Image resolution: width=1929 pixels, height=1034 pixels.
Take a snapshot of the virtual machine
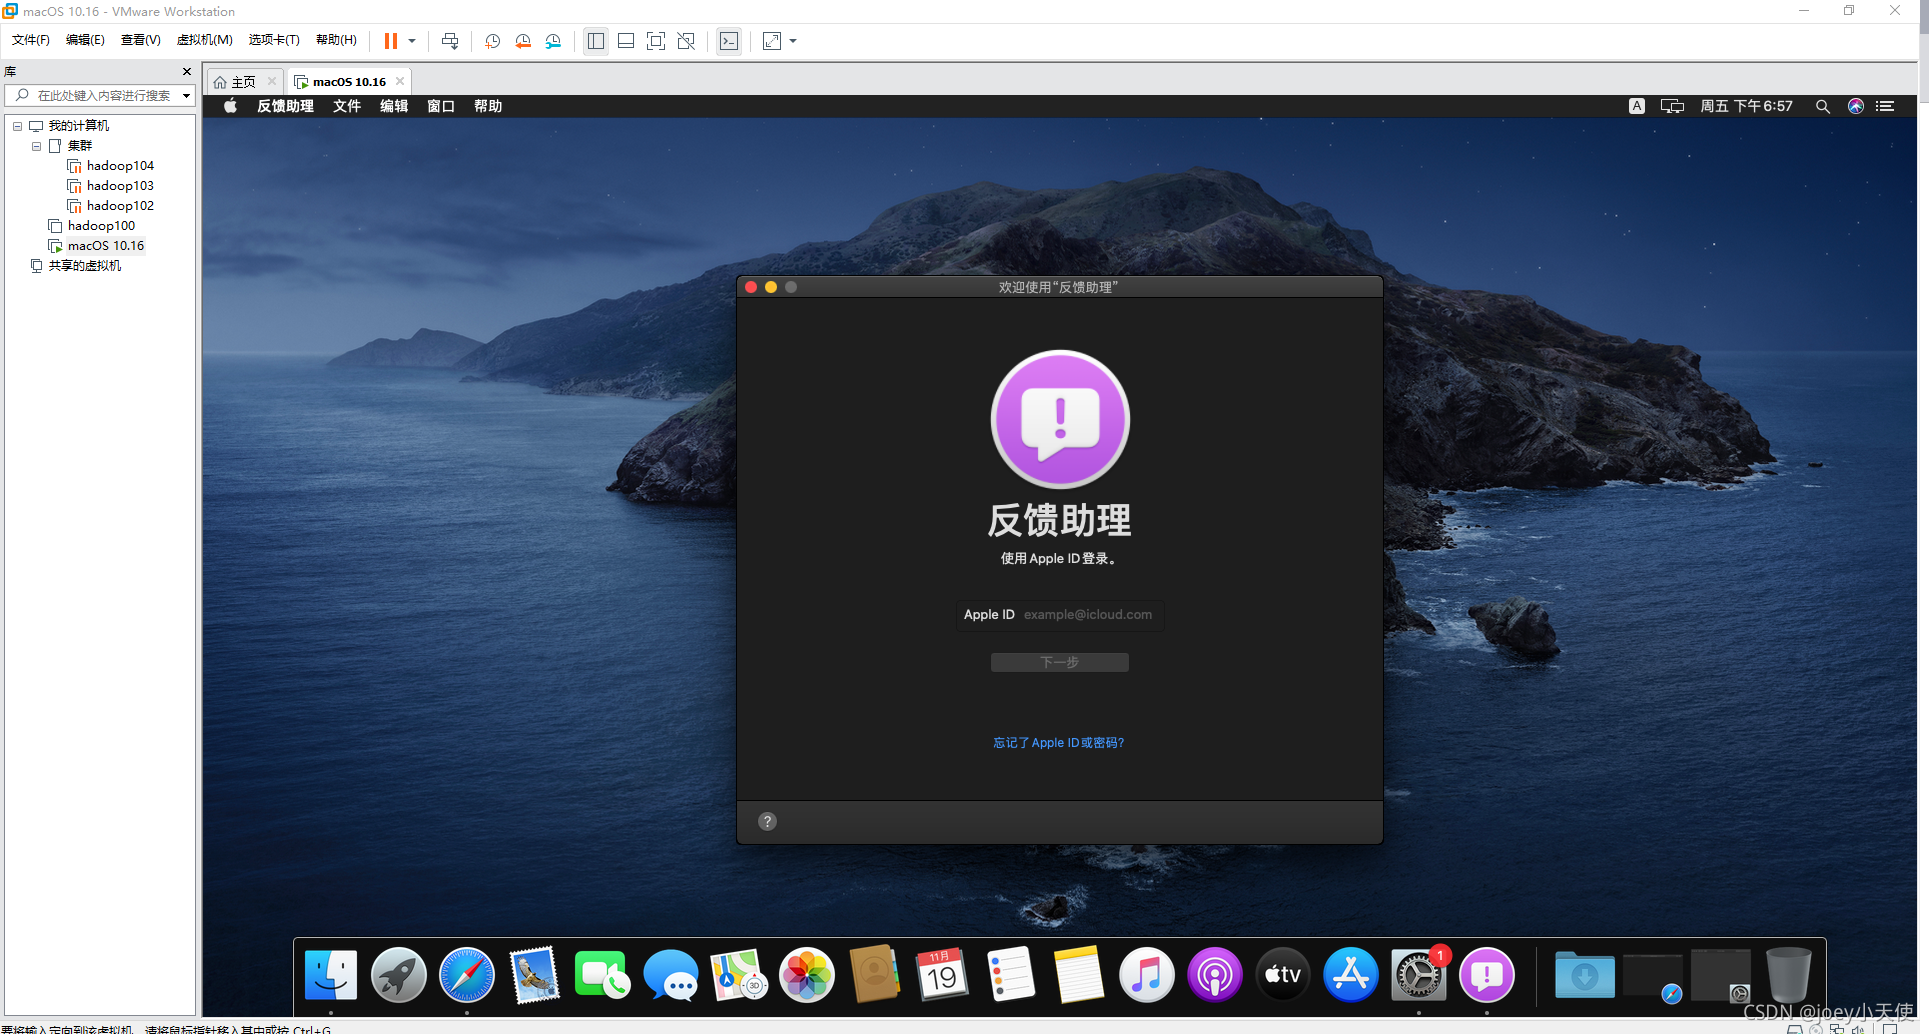[x=493, y=41]
